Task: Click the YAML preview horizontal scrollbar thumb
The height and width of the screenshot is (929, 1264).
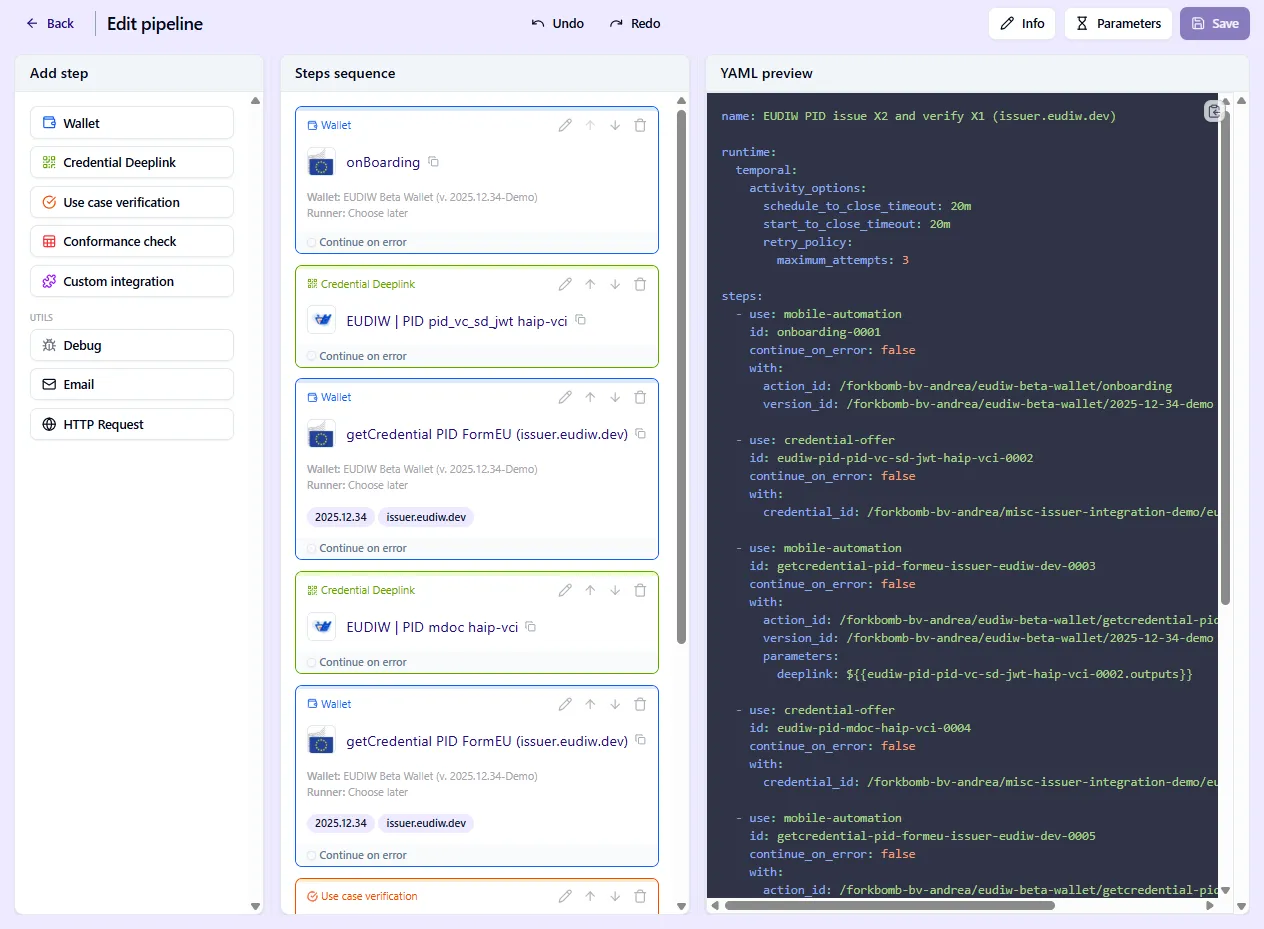Action: click(x=890, y=905)
